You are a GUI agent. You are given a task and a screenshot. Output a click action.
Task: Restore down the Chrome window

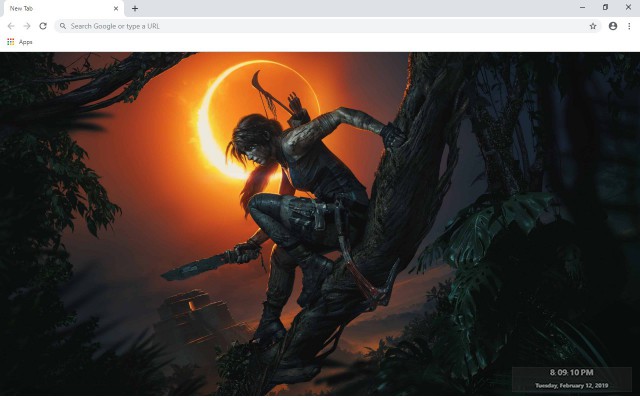(x=605, y=7)
